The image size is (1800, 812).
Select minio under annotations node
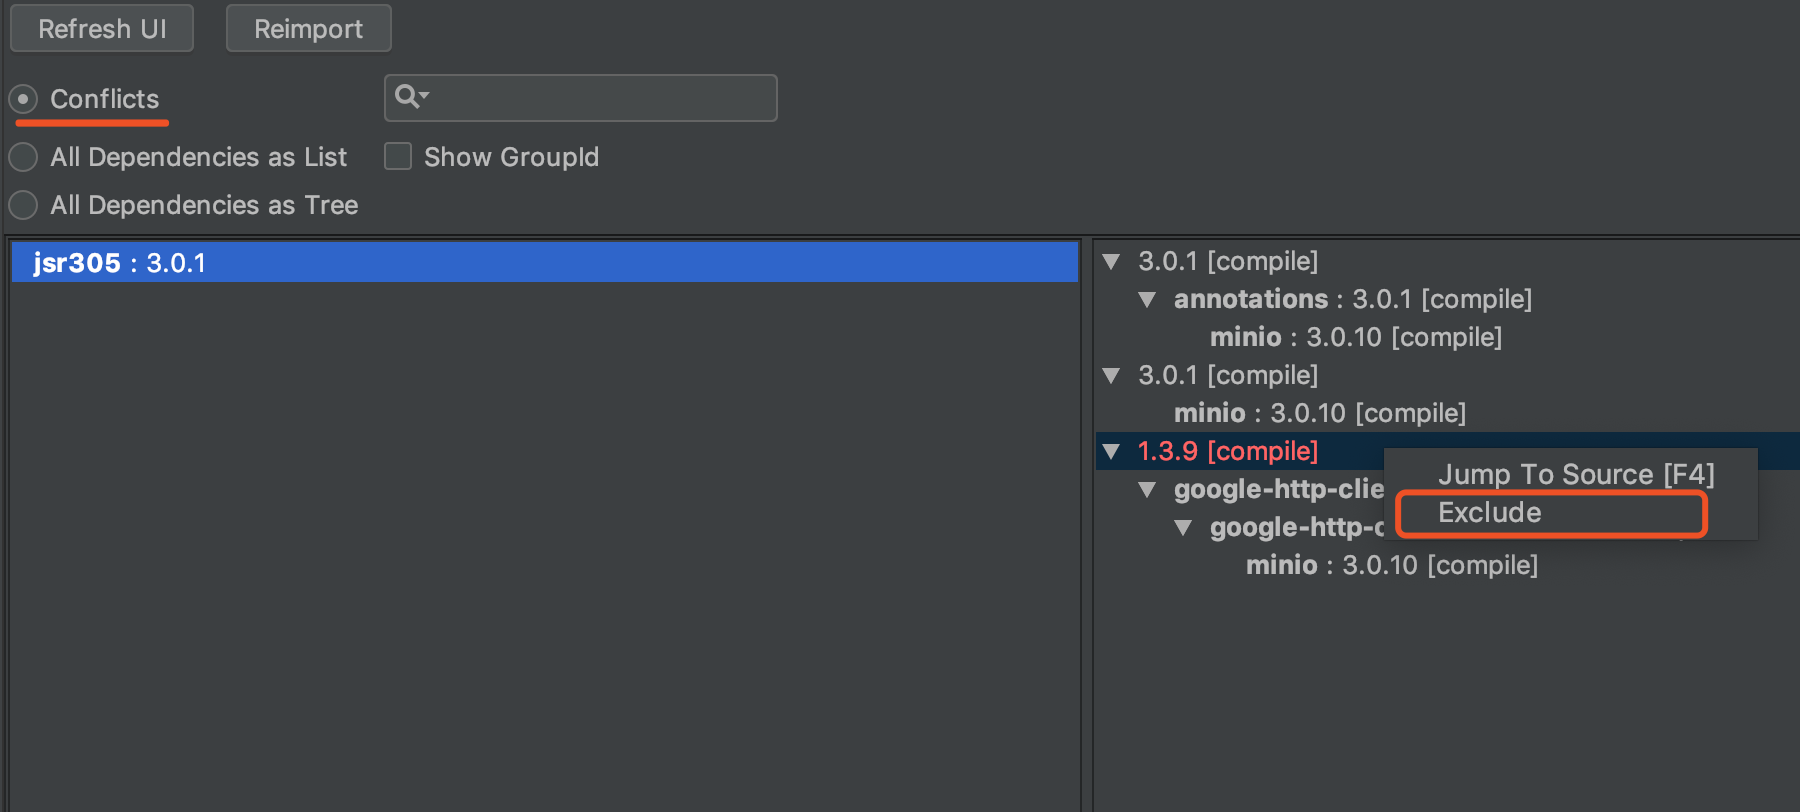coord(1354,338)
